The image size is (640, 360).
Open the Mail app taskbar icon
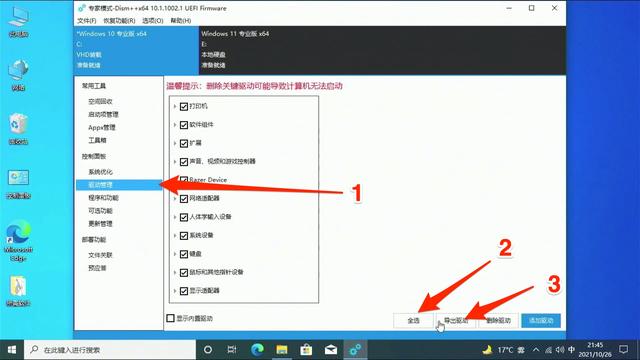331,350
